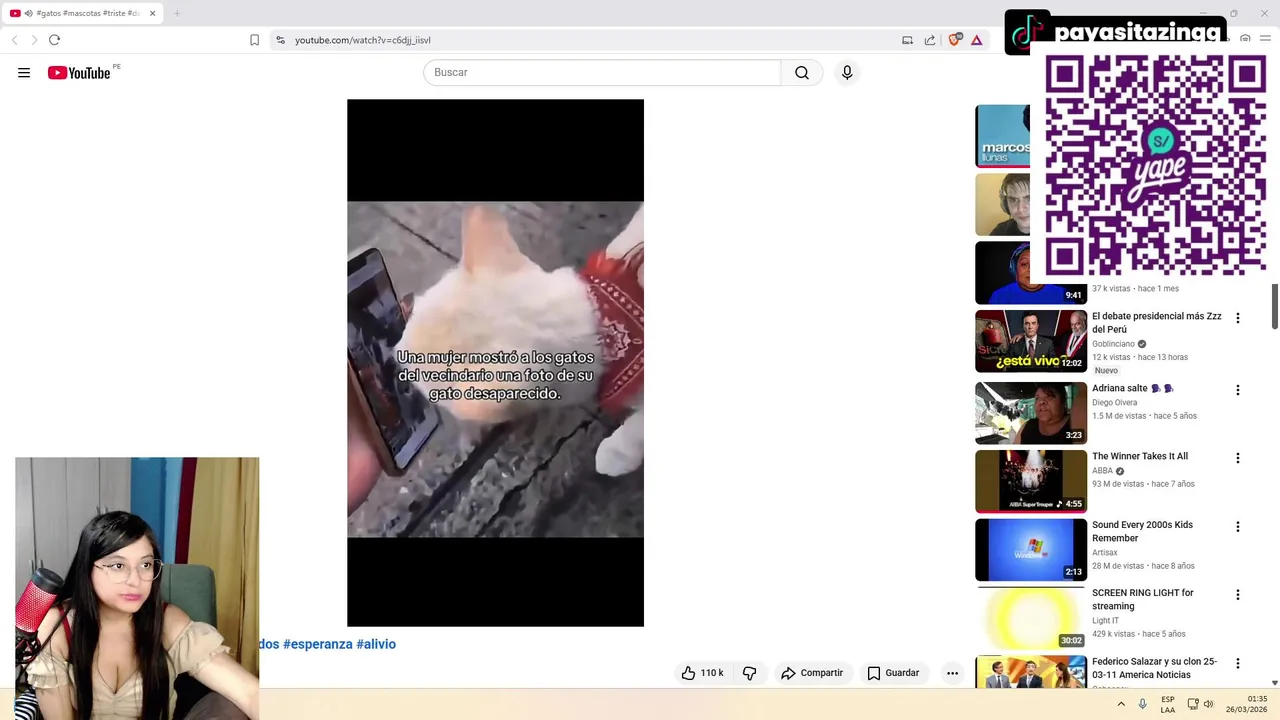Viewport: 1280px width, 720px height.
Task: Open 'Sound Every 2000s Kids Remember' video
Action: [x=1142, y=531]
